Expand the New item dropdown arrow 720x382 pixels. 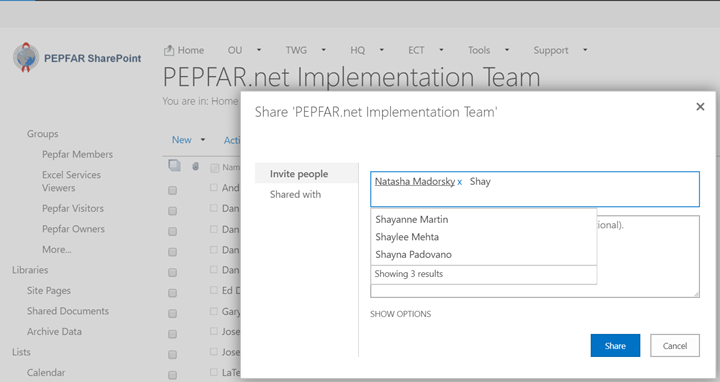point(202,140)
